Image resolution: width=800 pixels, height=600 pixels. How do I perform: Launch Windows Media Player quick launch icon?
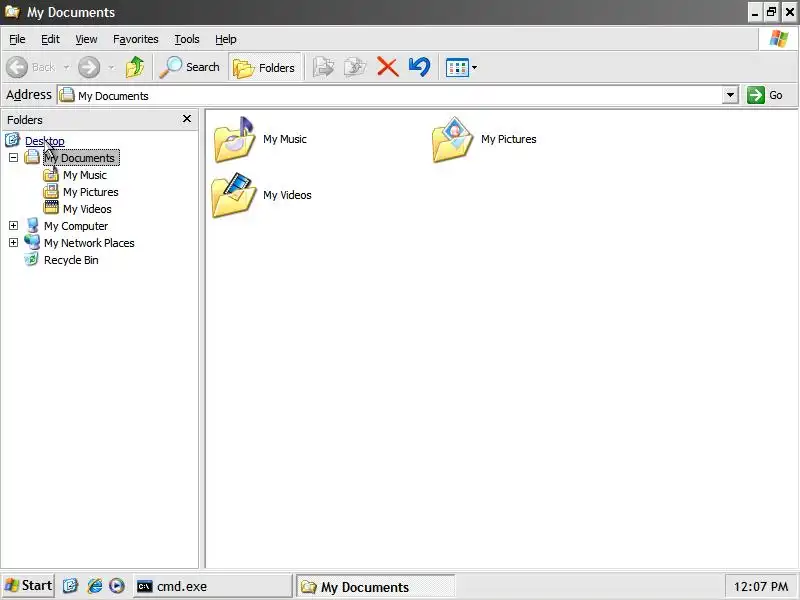pyautogui.click(x=117, y=586)
